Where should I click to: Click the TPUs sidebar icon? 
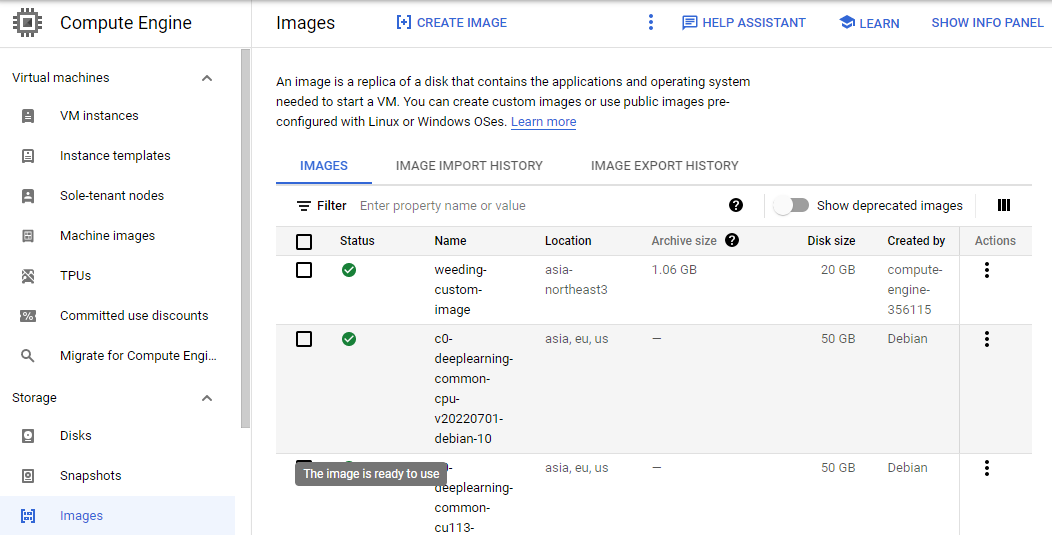pos(28,276)
